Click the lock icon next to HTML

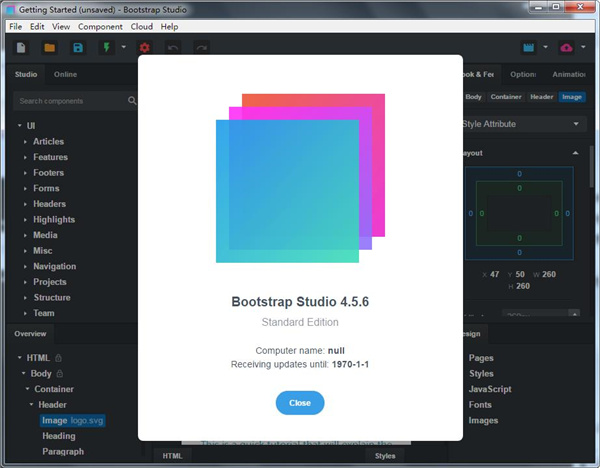click(x=58, y=358)
